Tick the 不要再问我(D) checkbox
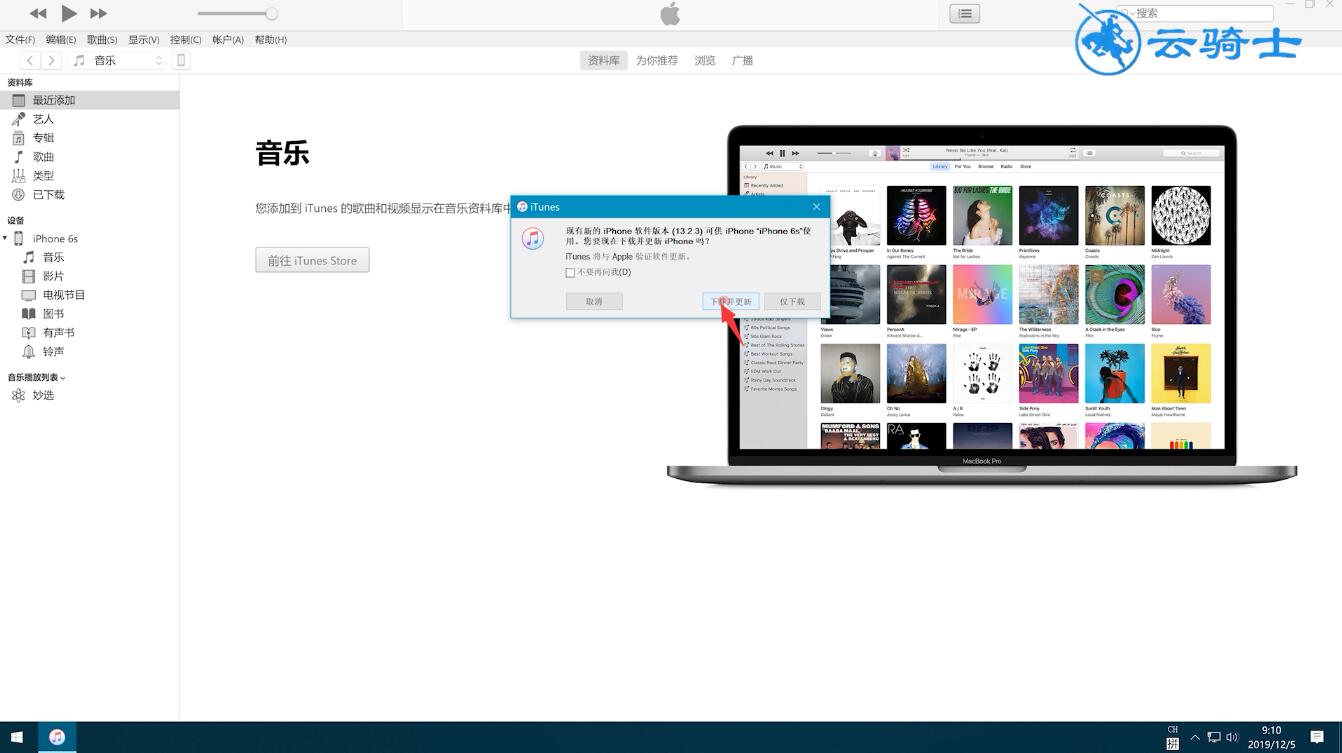The image size is (1342, 753). [570, 273]
